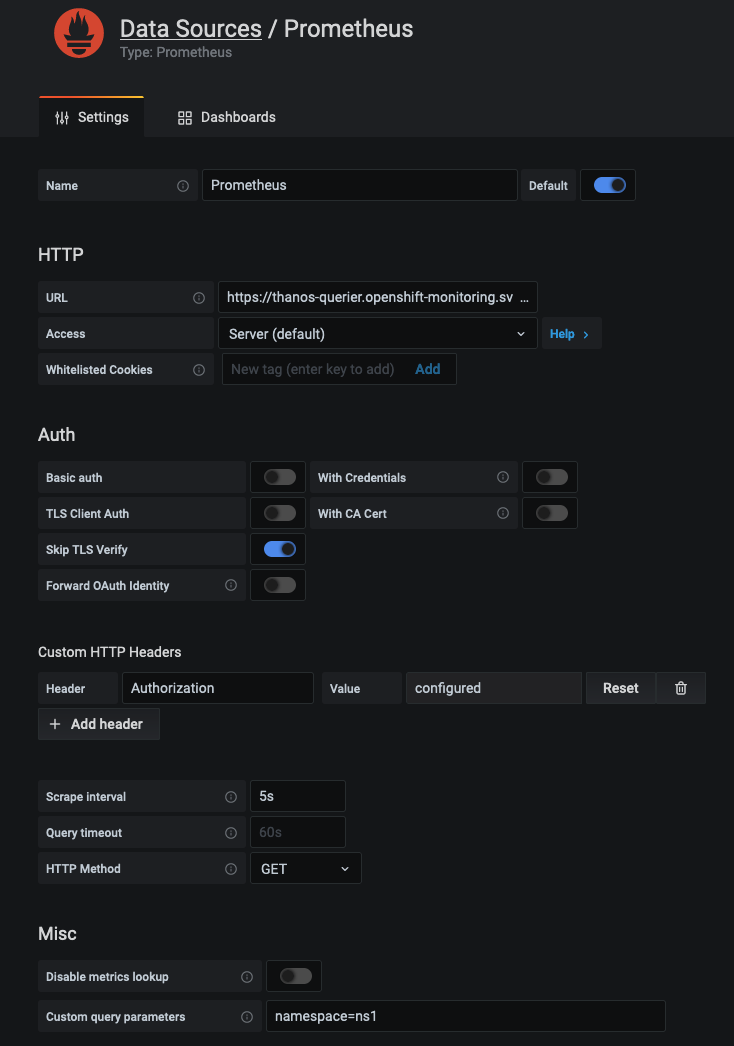734x1046 pixels.
Task: Select the Settings tab
Action: (91, 117)
